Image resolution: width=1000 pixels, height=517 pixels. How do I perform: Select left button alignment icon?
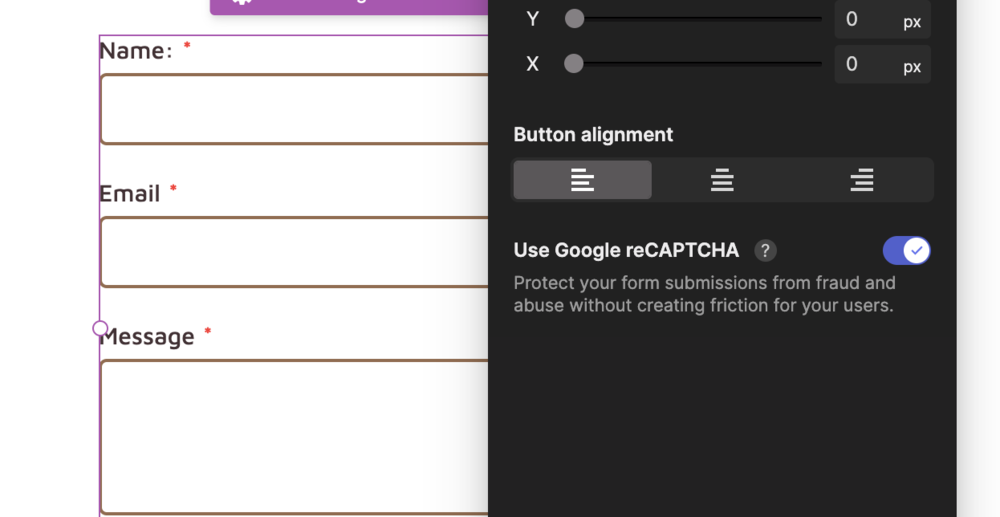pos(582,180)
